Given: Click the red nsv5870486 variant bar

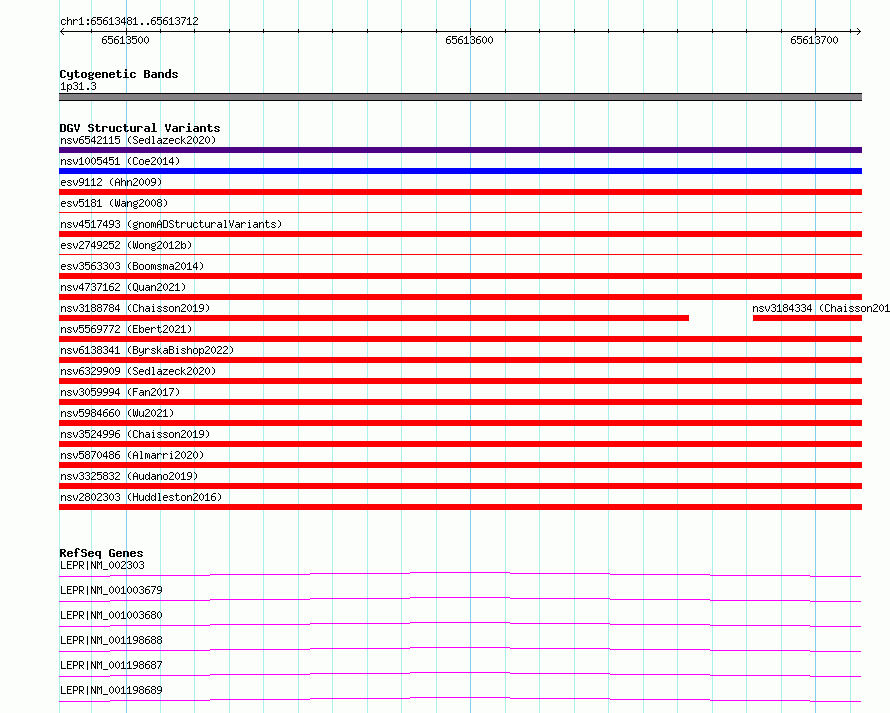Looking at the screenshot, I should tap(460, 465).
